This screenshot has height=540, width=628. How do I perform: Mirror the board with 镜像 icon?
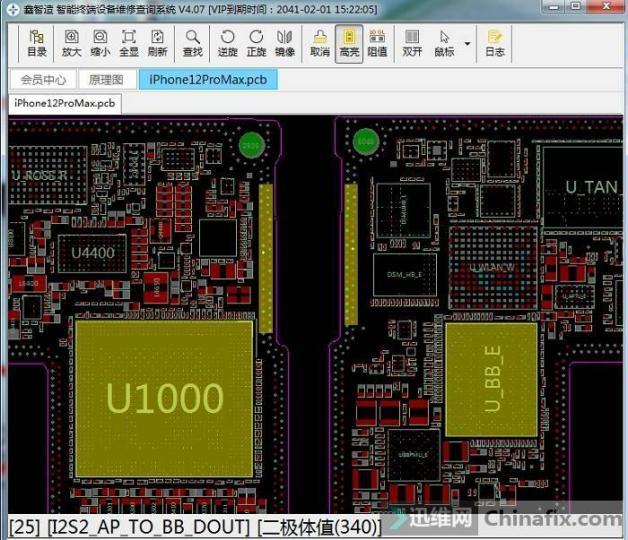pos(285,43)
